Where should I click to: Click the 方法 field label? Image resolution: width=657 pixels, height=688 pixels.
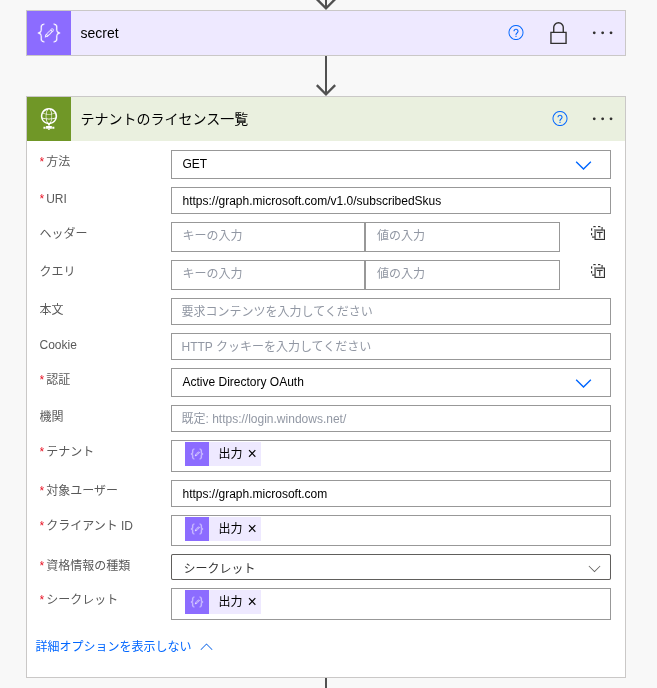coord(58,161)
